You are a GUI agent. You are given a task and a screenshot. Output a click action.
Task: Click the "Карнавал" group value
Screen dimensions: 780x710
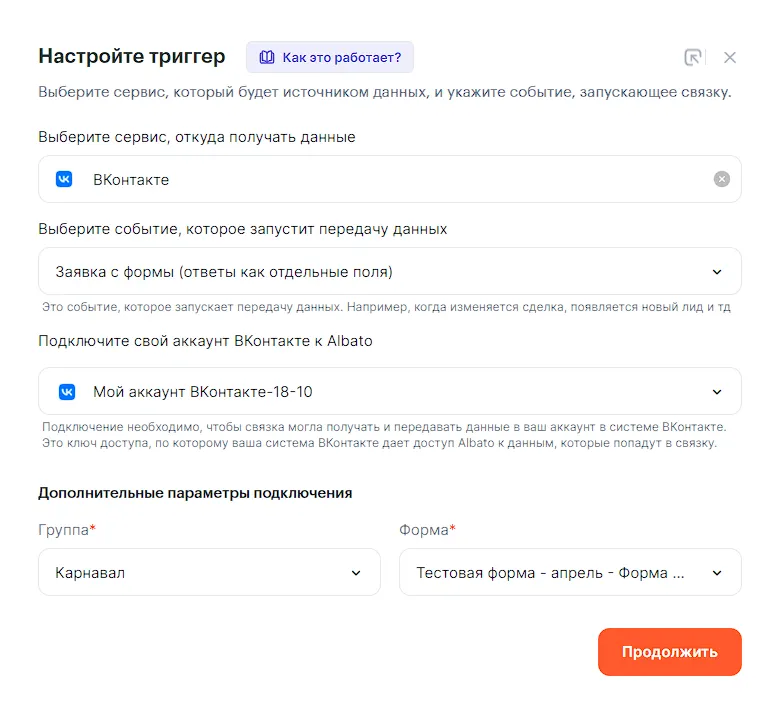(91, 573)
